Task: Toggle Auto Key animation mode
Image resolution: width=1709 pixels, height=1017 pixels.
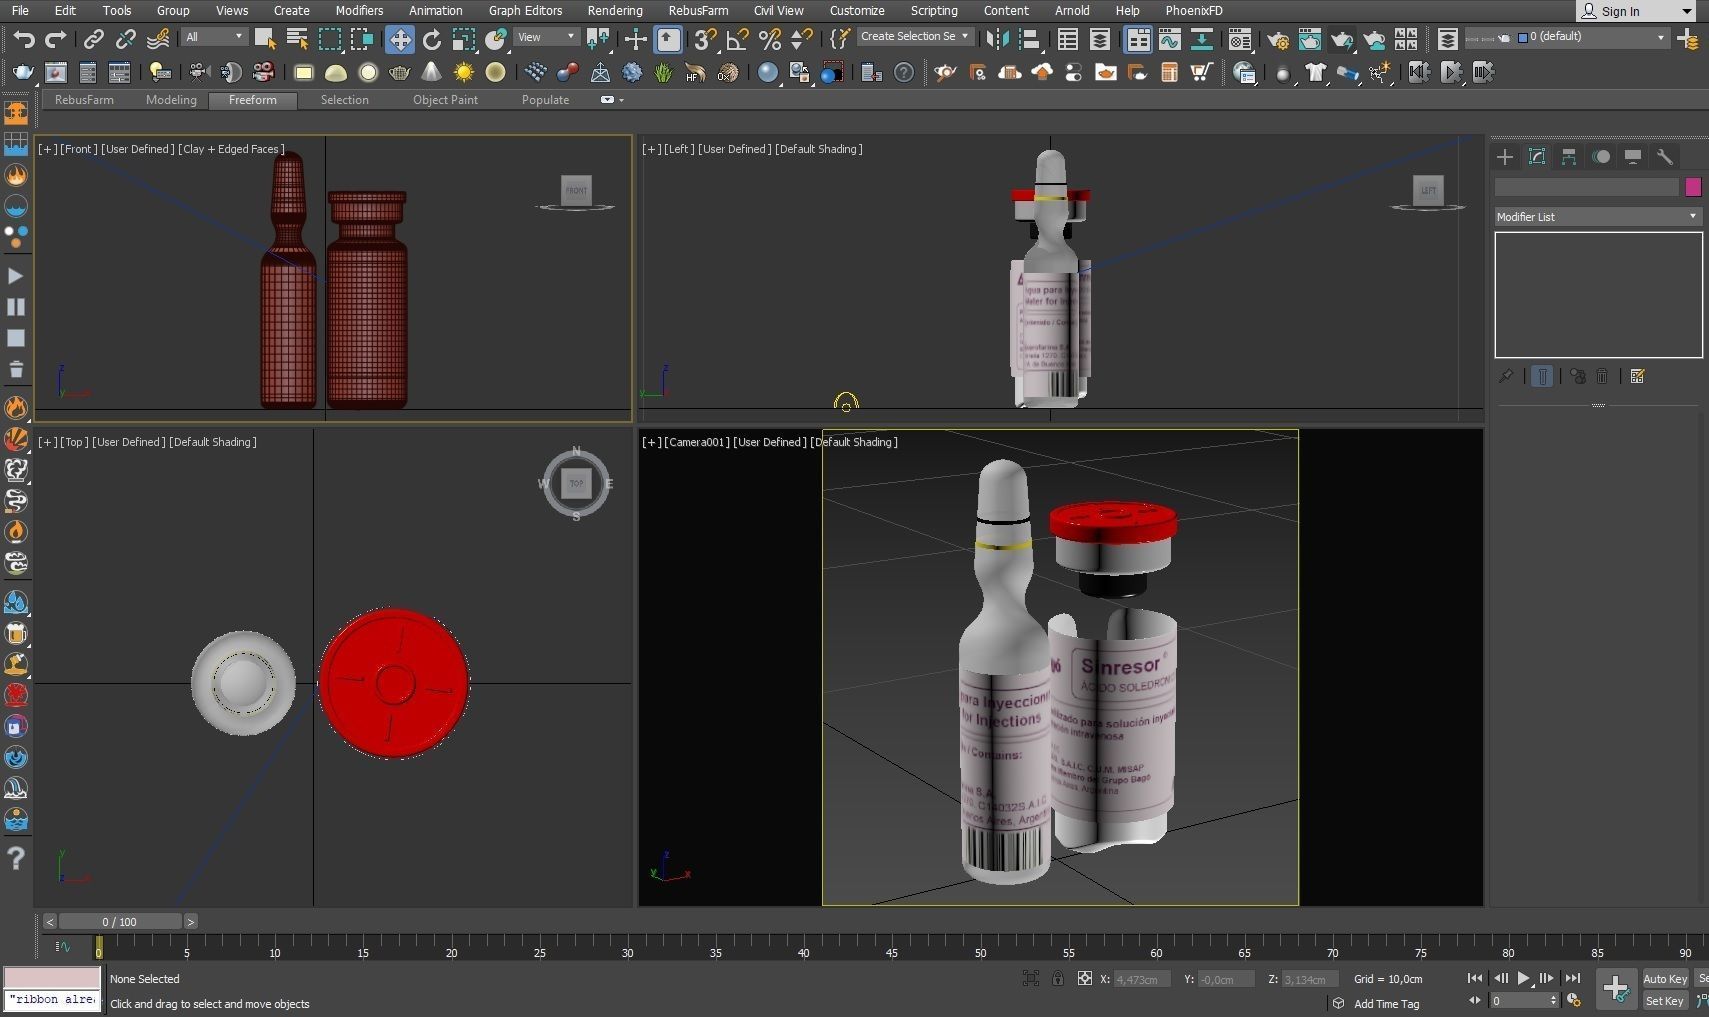Action: click(1664, 979)
